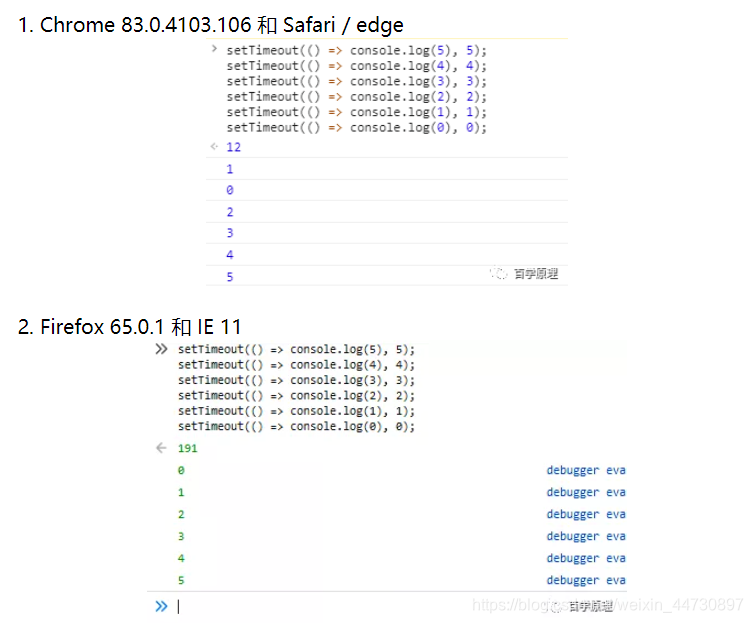The height and width of the screenshot is (623, 753).
Task: Select the heading 'Firefox 65.0.1 和 IE 11'
Action: click(129, 327)
